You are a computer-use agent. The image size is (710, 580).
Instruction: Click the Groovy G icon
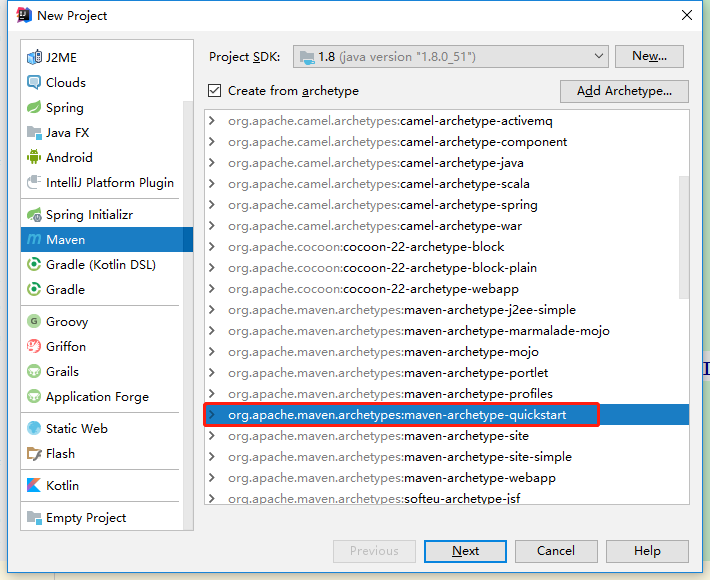click(x=34, y=321)
